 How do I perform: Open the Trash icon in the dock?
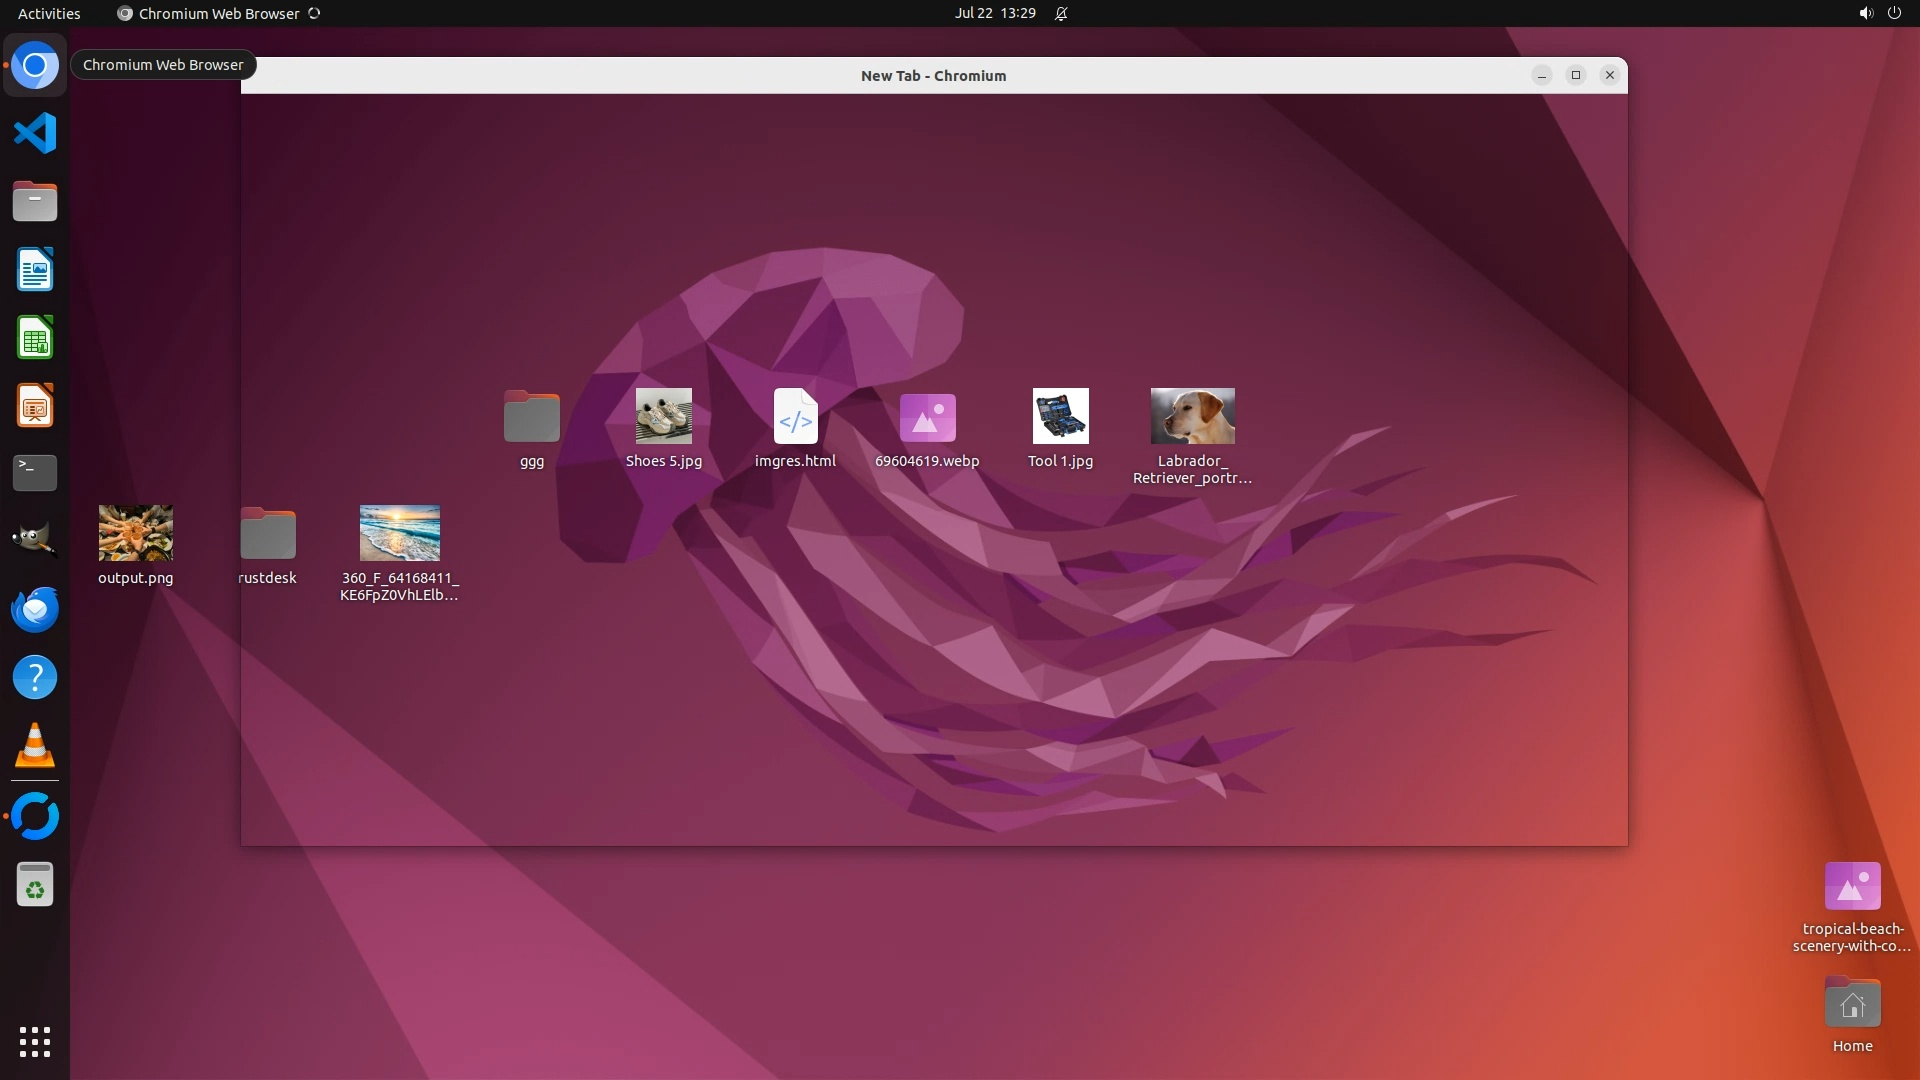pos(35,885)
